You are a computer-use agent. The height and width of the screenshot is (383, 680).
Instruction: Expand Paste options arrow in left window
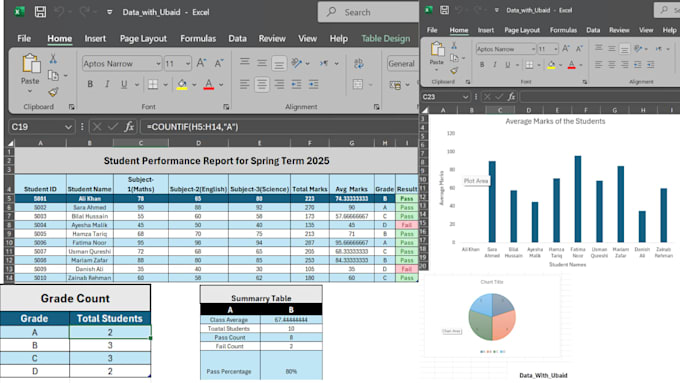click(29, 91)
